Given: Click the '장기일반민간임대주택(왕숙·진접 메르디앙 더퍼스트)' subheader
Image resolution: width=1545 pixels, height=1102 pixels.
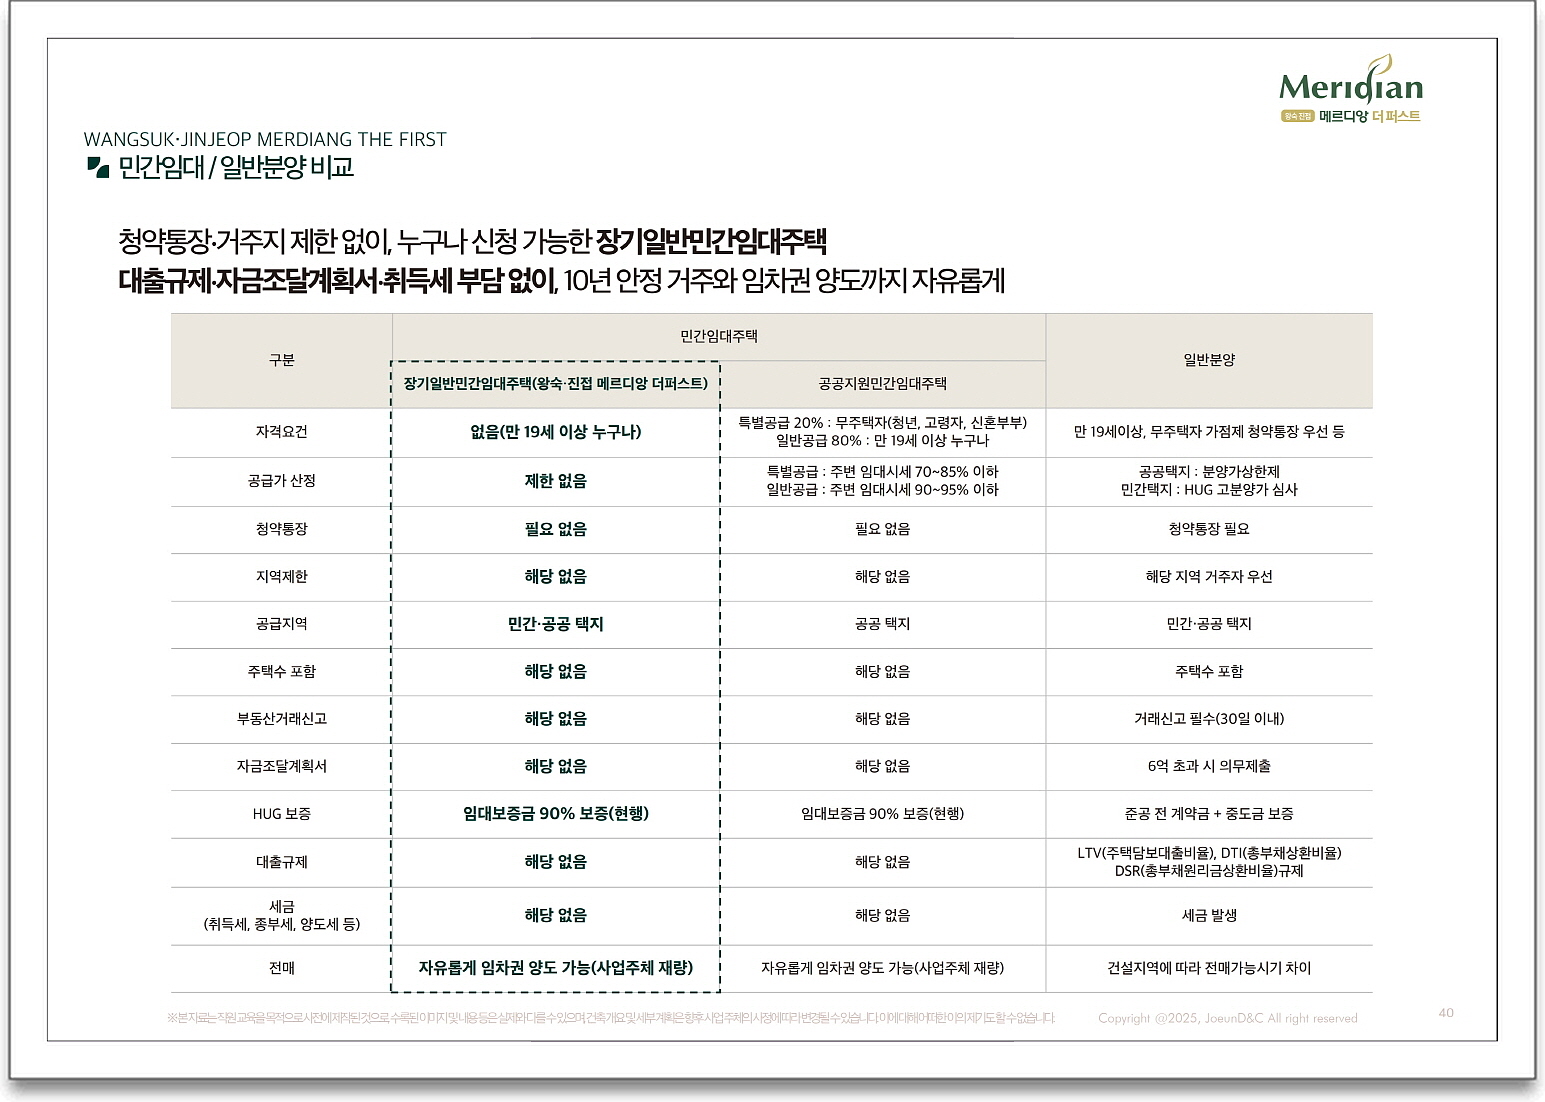Looking at the screenshot, I should click(556, 383).
